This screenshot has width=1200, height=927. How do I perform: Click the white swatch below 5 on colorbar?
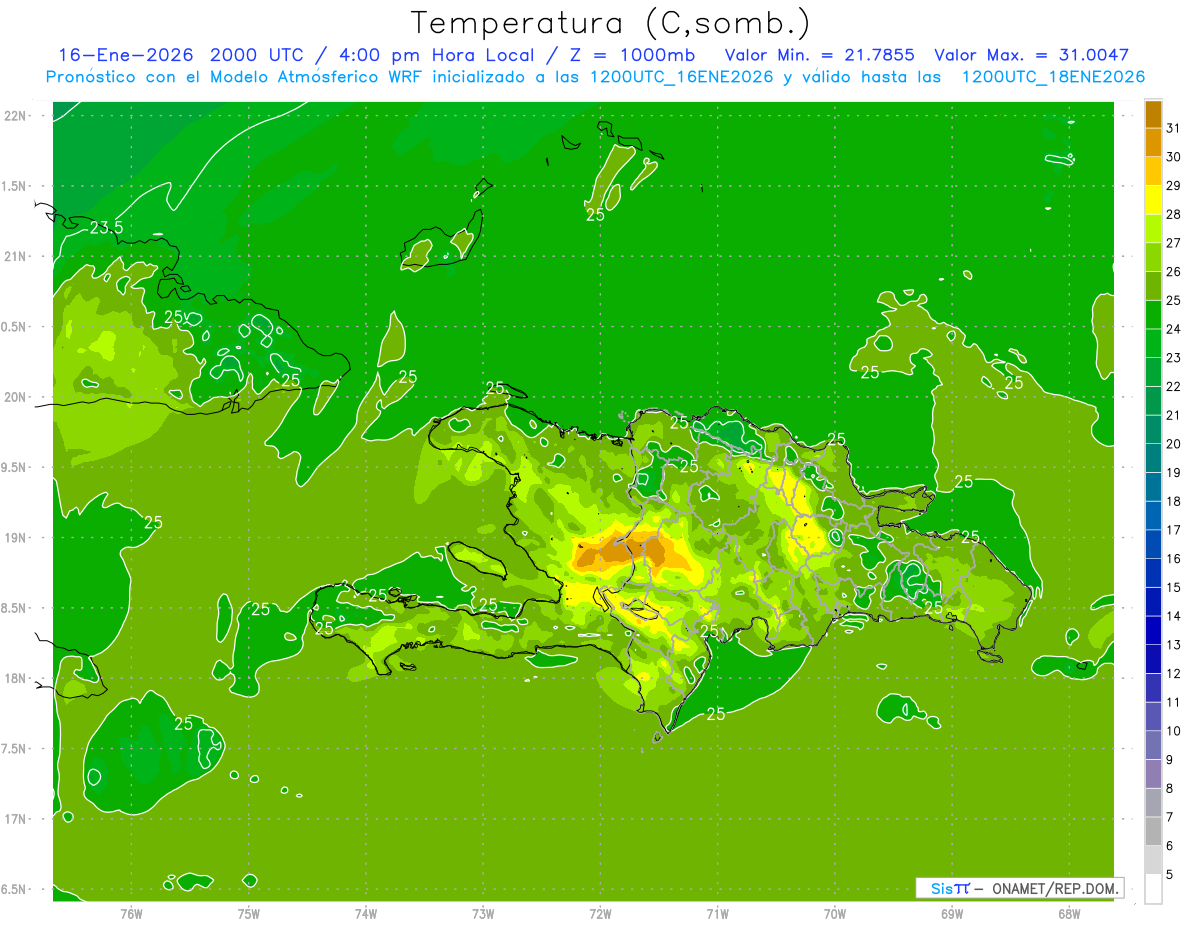[x=1153, y=888]
